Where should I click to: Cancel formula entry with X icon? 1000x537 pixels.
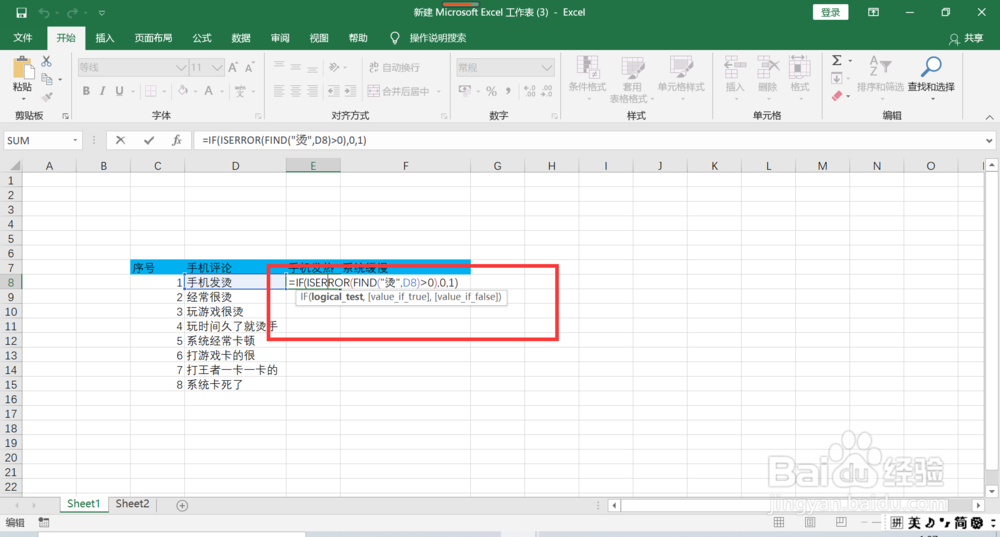pos(120,140)
